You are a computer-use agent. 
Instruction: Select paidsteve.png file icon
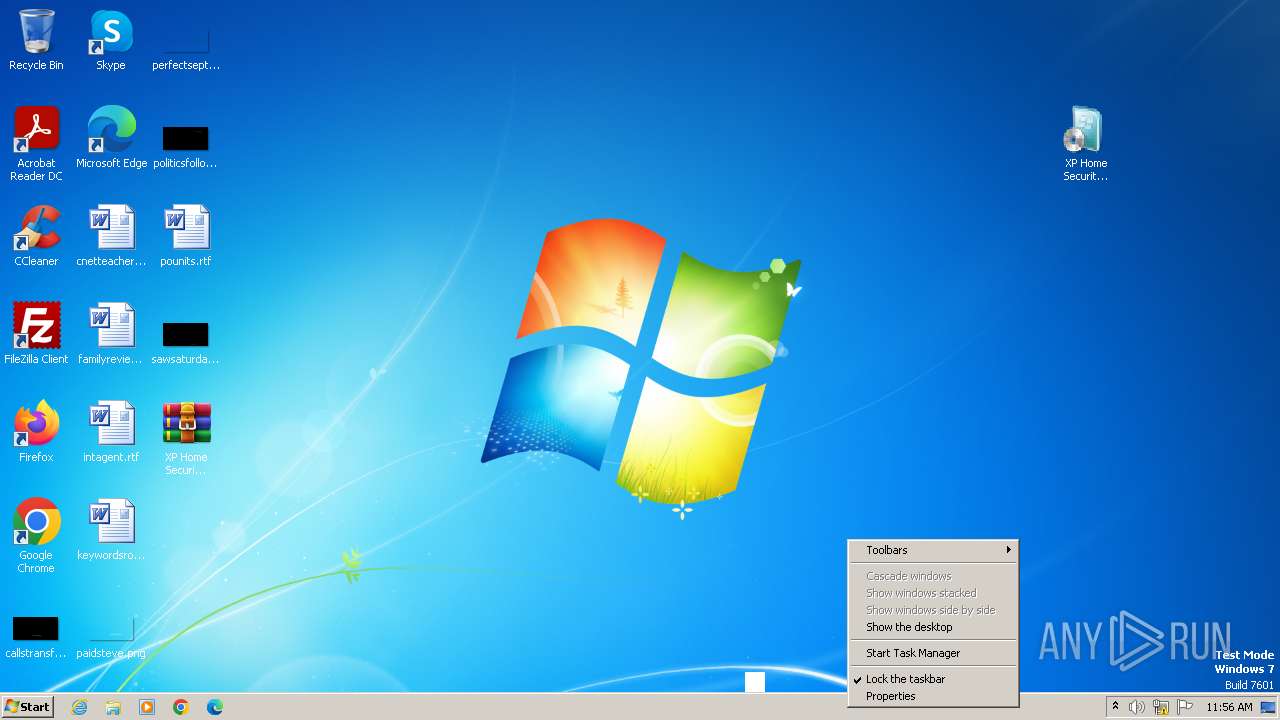[111, 636]
